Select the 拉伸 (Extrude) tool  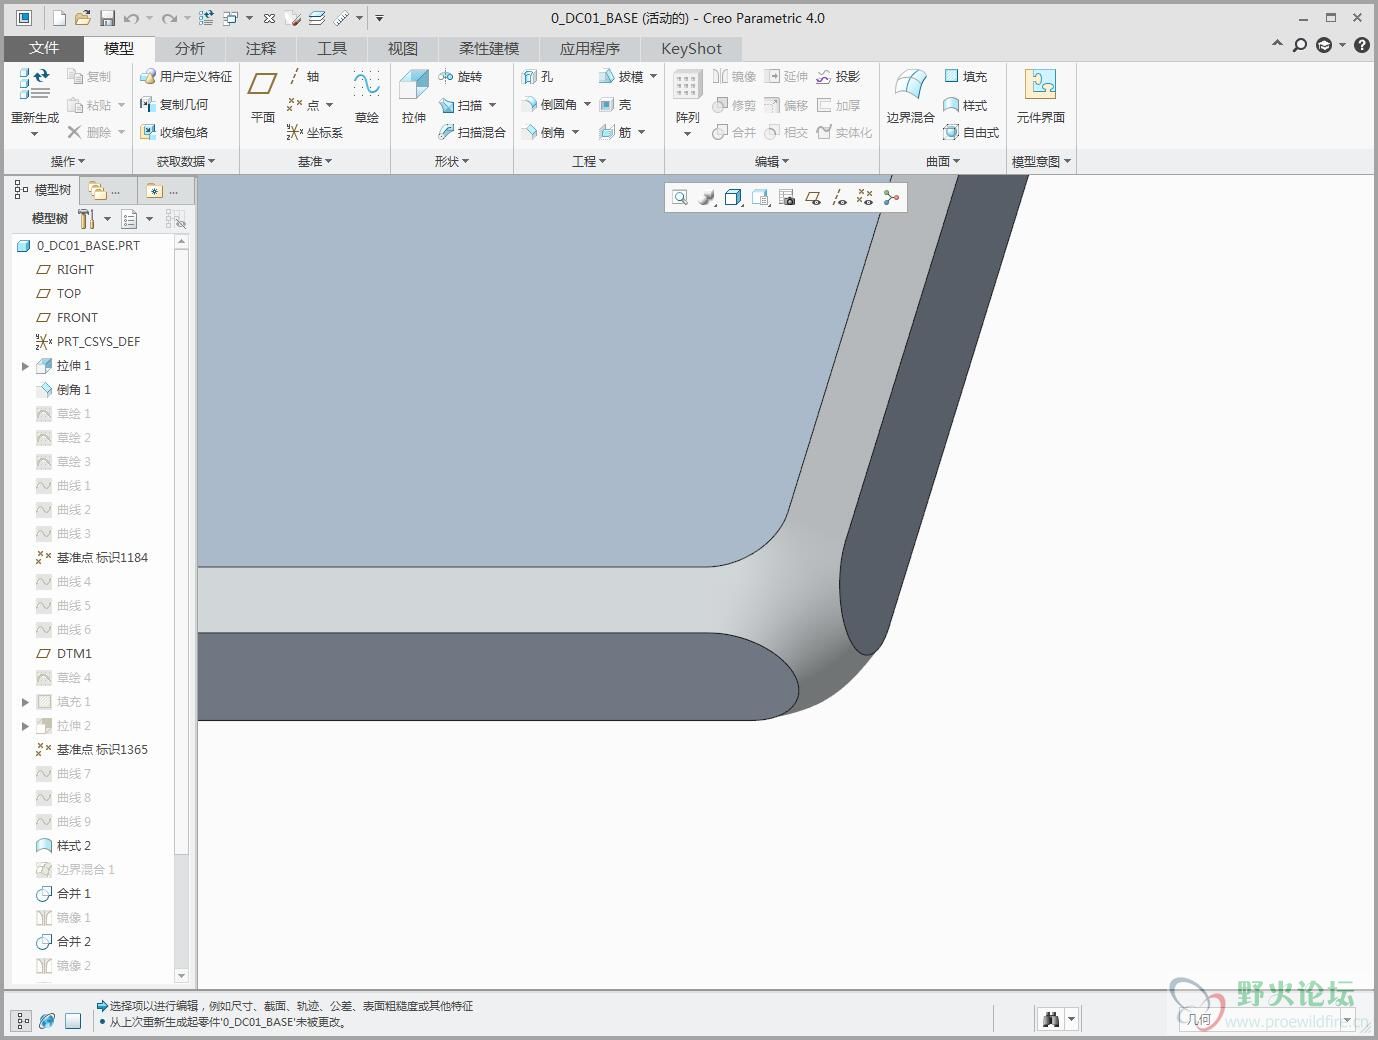pyautogui.click(x=414, y=97)
